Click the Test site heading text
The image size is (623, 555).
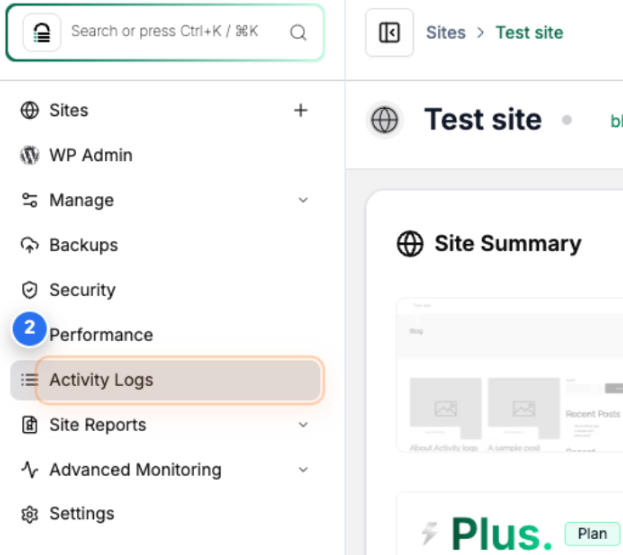(483, 119)
